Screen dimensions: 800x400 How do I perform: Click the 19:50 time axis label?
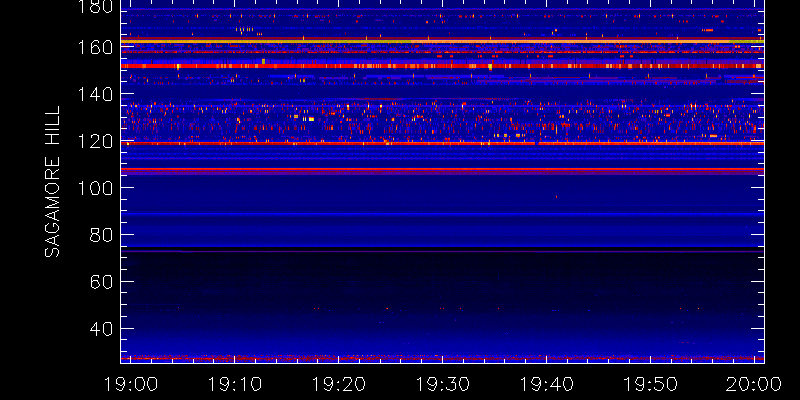point(651,384)
